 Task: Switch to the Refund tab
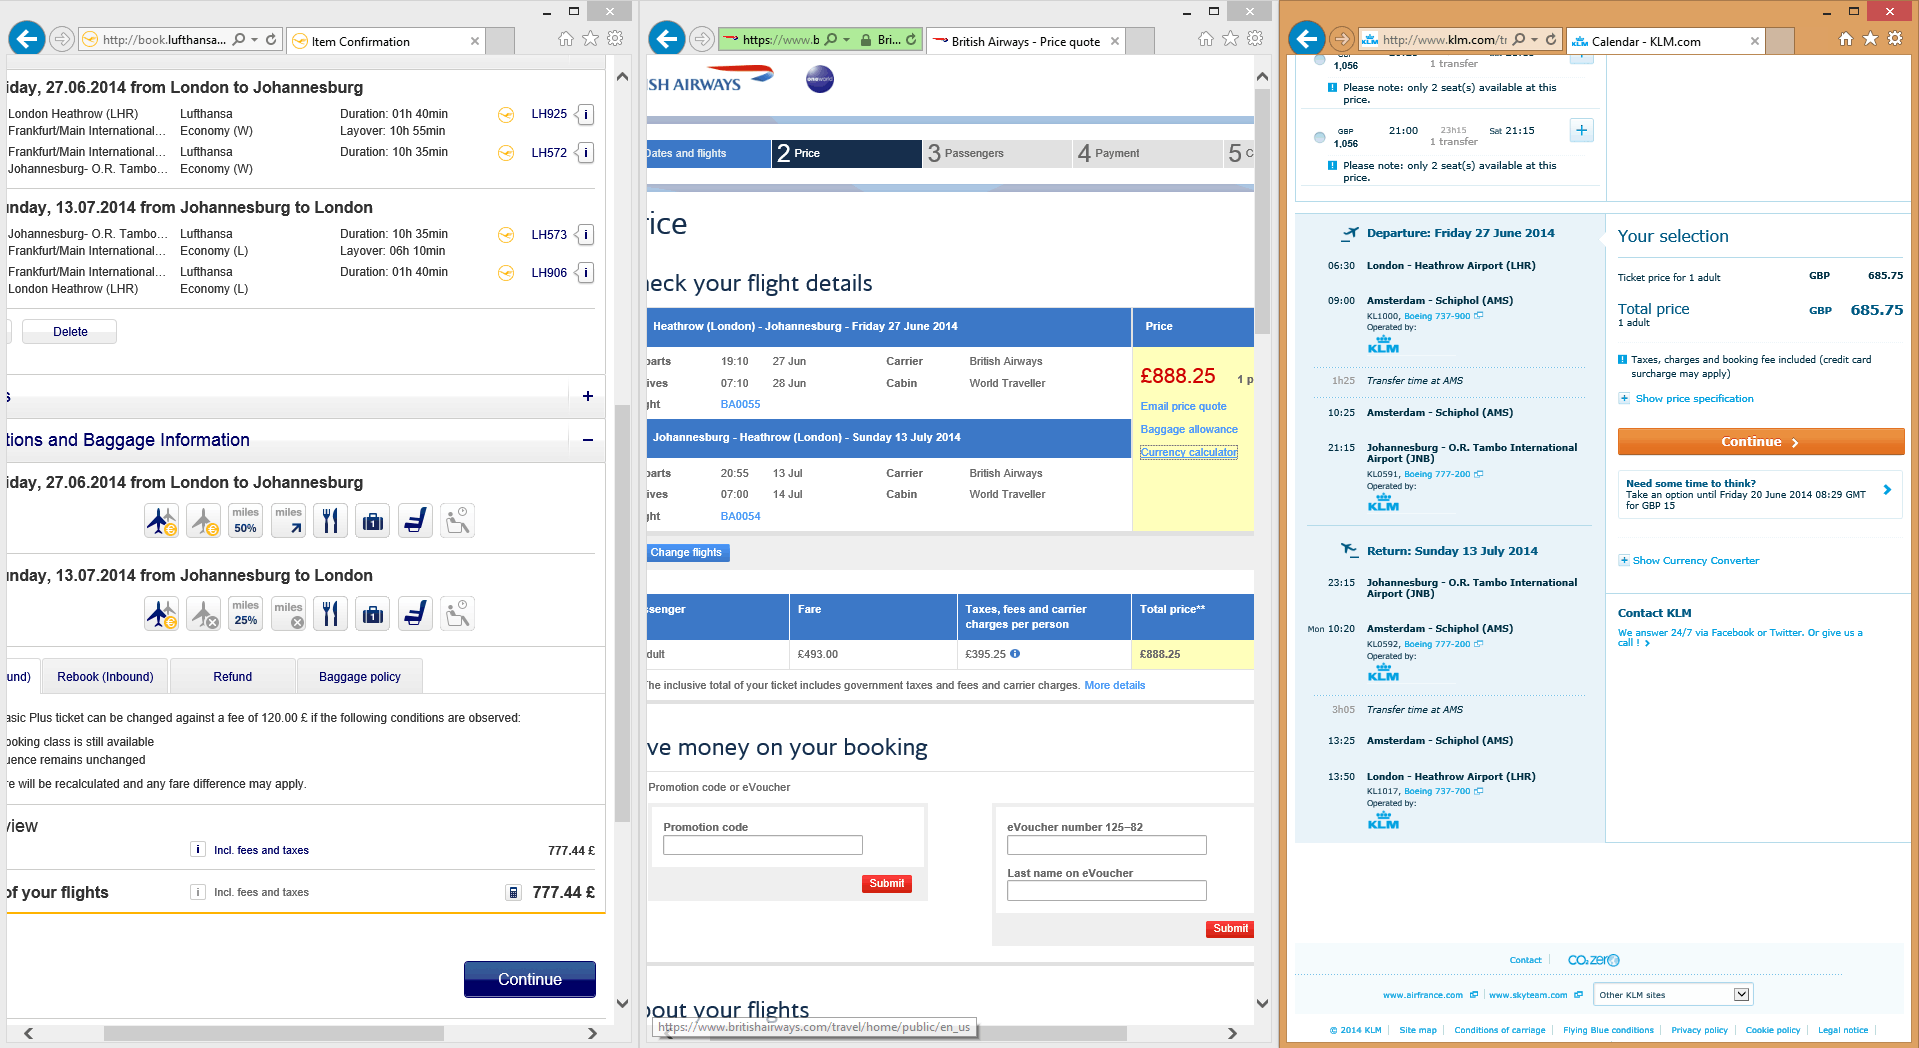[x=233, y=677]
